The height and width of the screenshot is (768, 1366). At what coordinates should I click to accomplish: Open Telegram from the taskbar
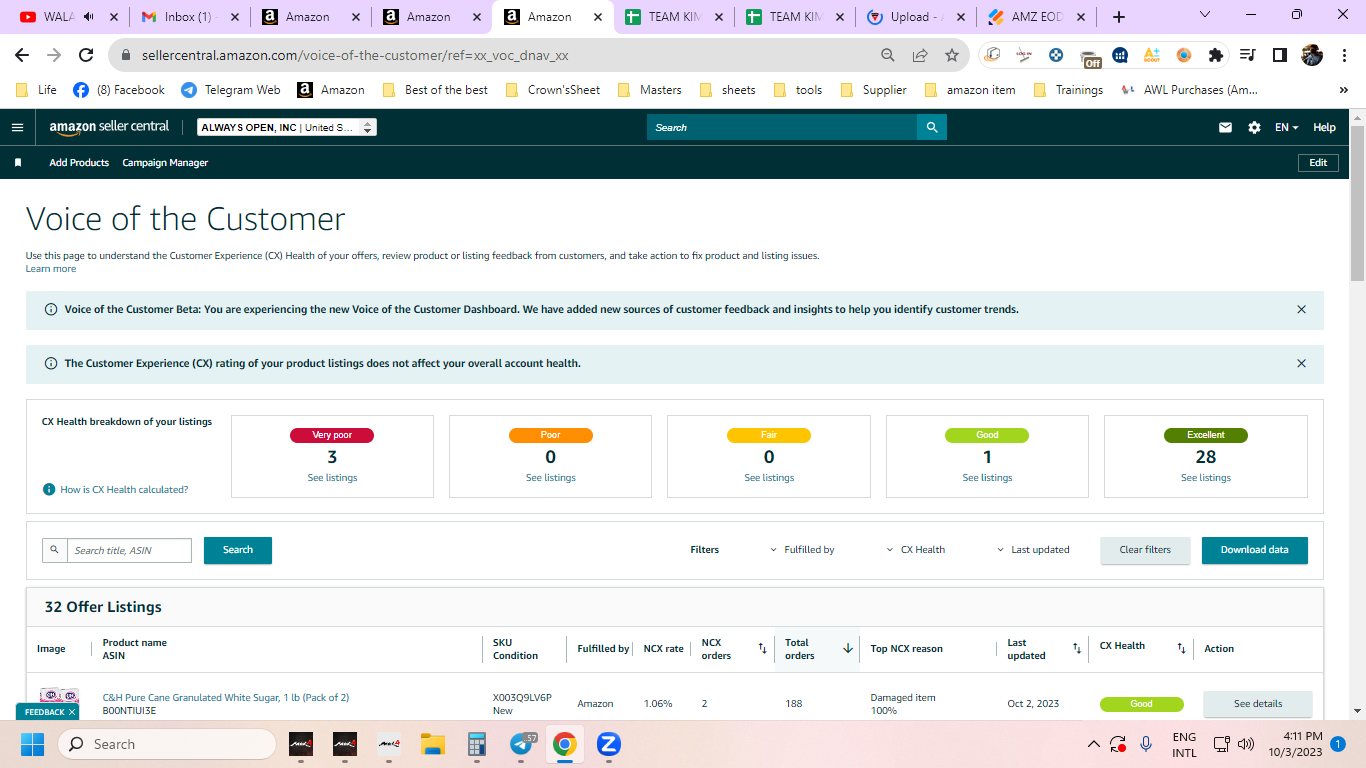coord(521,744)
